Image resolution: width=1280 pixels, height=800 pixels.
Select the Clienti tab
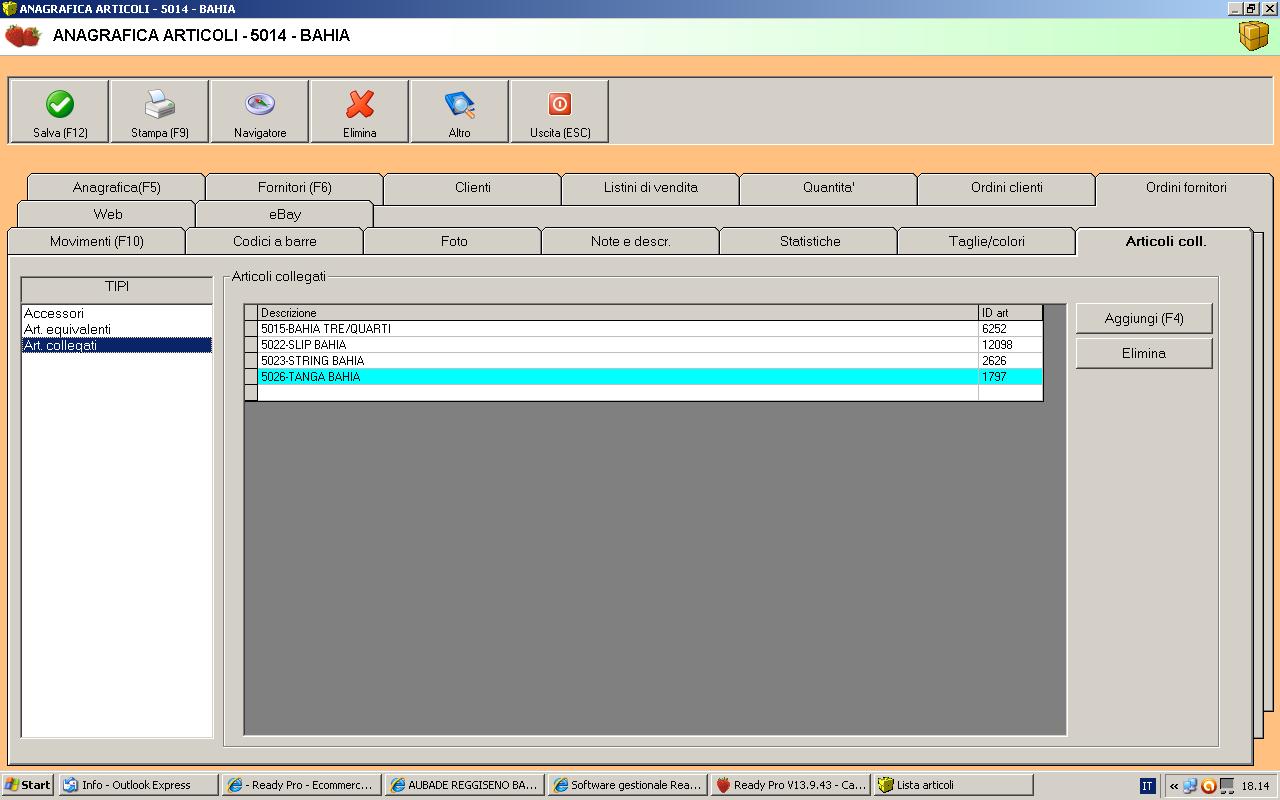(x=473, y=187)
